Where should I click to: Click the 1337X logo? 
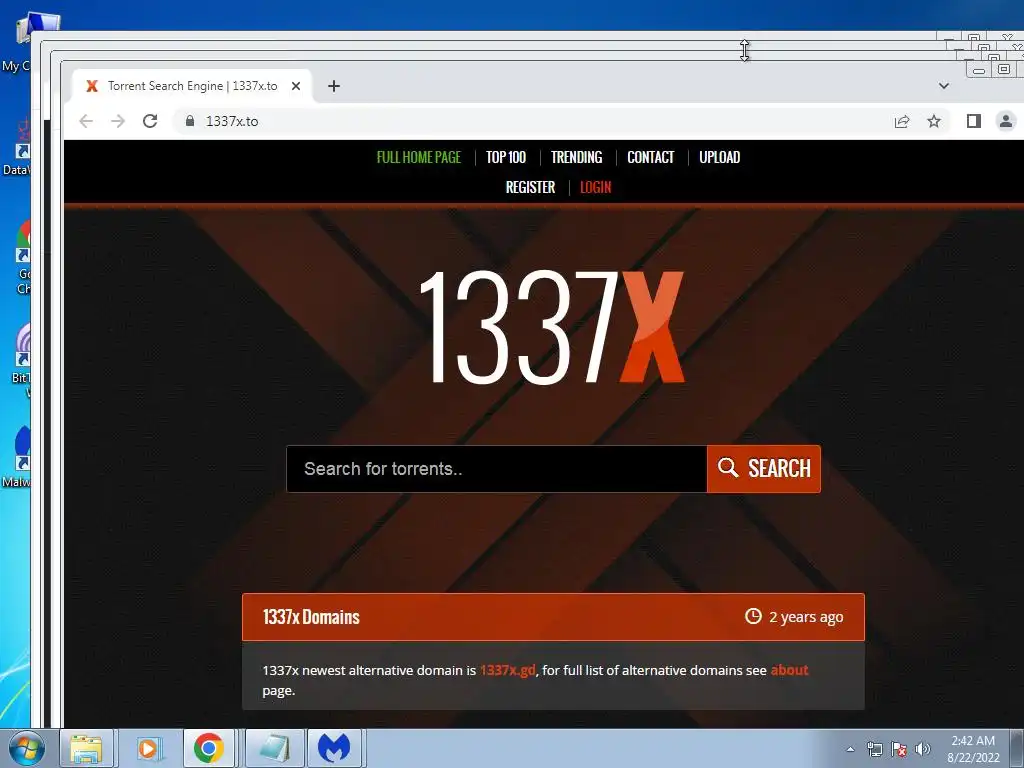[552, 327]
